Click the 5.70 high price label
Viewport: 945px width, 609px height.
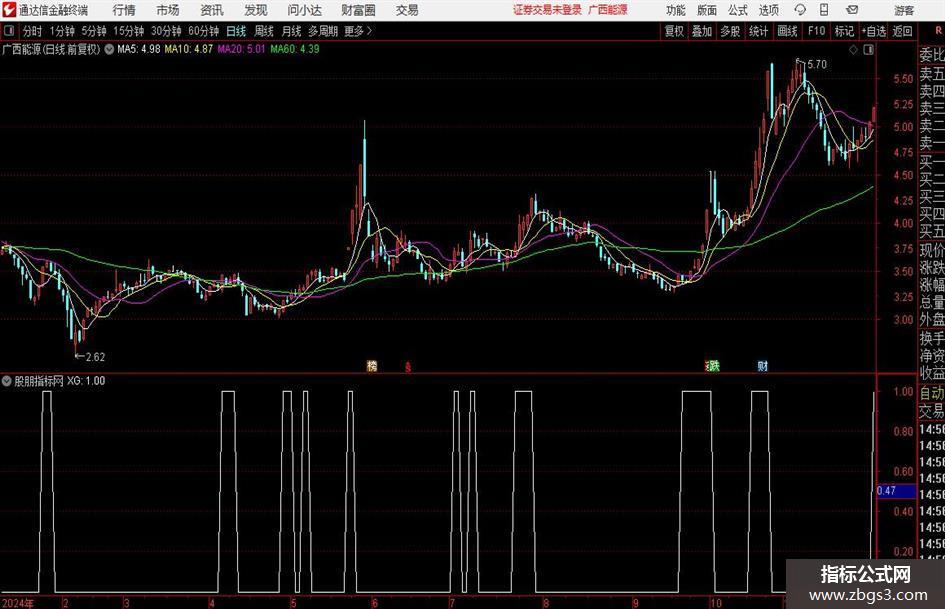(x=817, y=65)
